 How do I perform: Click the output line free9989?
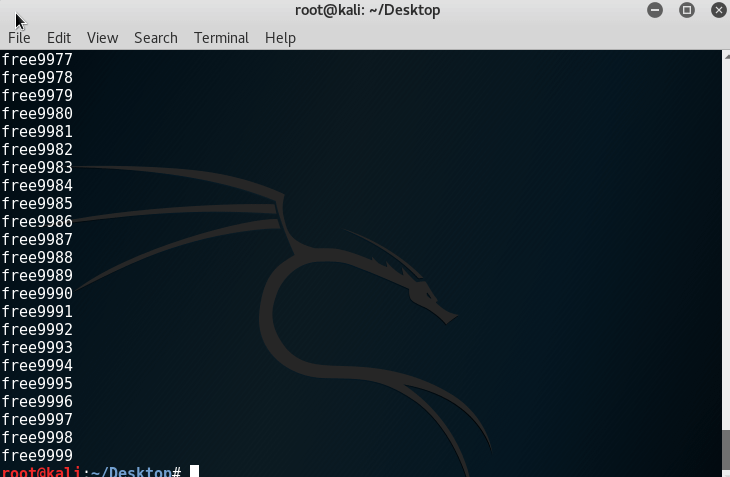[37, 275]
